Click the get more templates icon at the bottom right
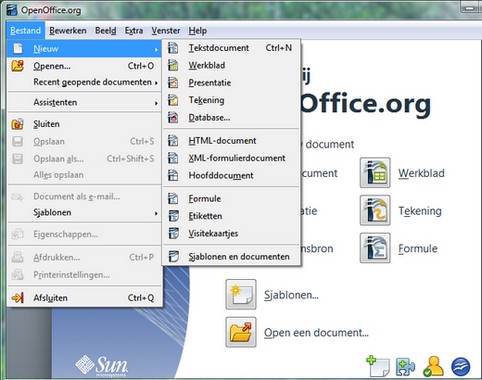Screen dimensions: 482x380 click(378, 366)
